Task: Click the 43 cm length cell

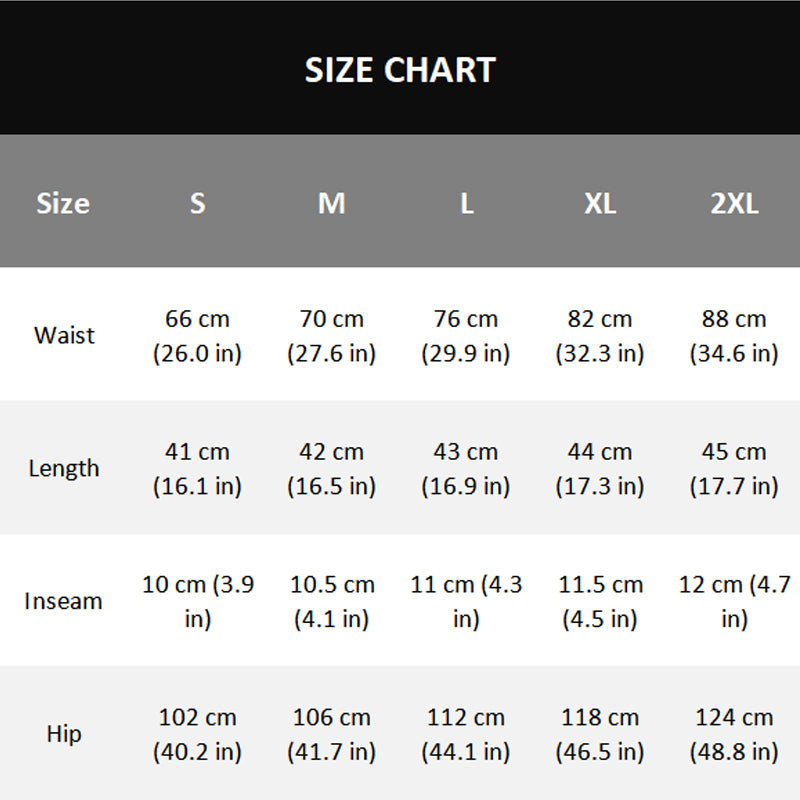Action: [x=466, y=468]
